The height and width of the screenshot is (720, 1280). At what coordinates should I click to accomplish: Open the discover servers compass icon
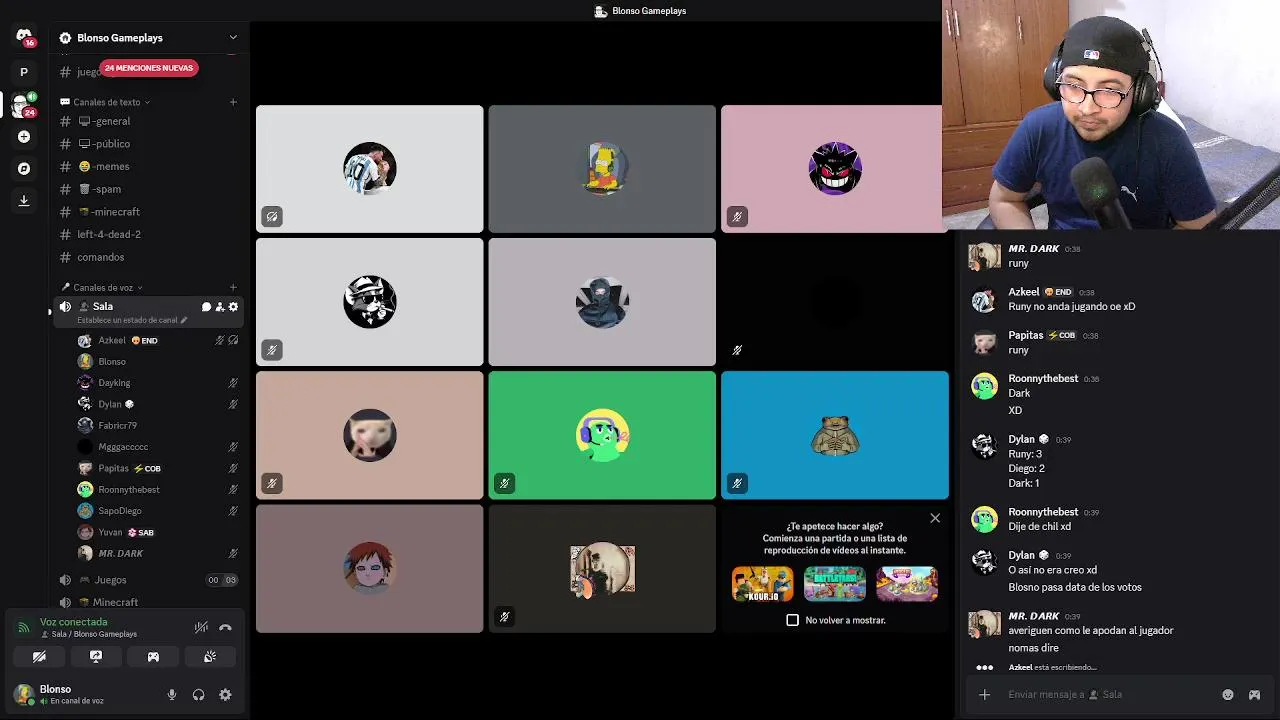(x=24, y=168)
